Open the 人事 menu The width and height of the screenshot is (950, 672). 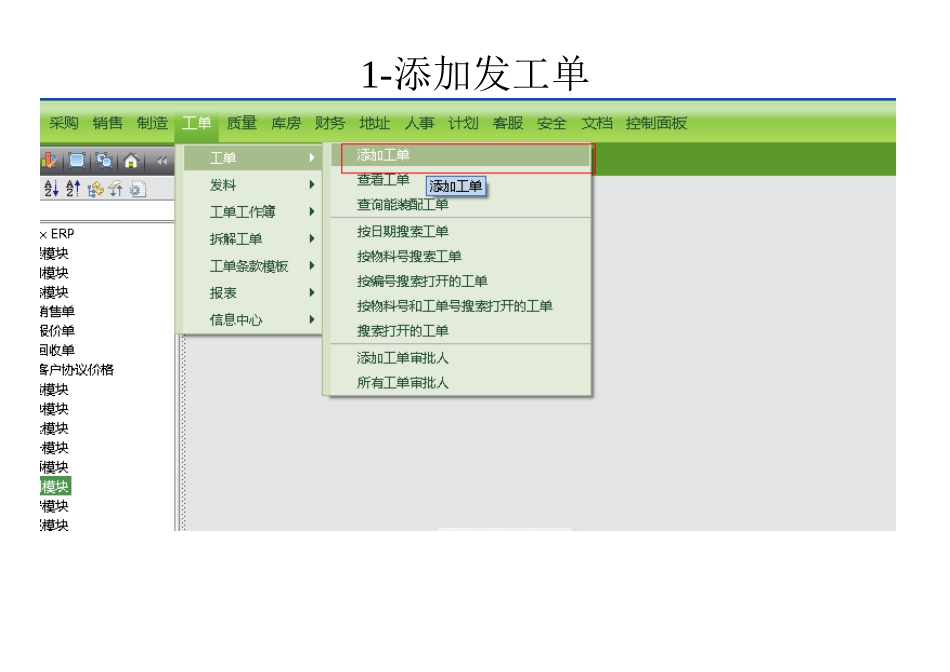tap(419, 123)
